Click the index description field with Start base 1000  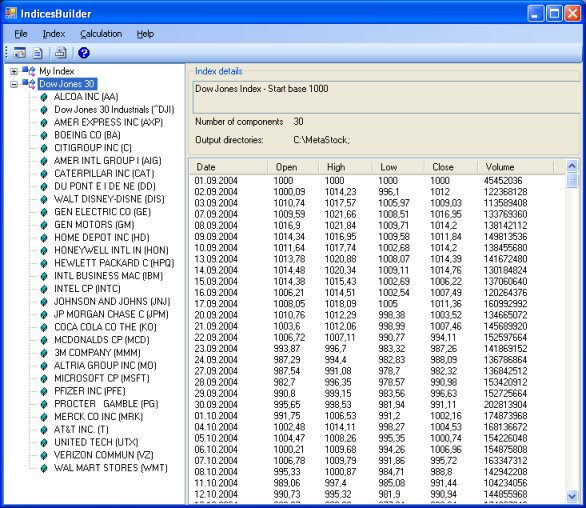pyautogui.click(x=386, y=97)
